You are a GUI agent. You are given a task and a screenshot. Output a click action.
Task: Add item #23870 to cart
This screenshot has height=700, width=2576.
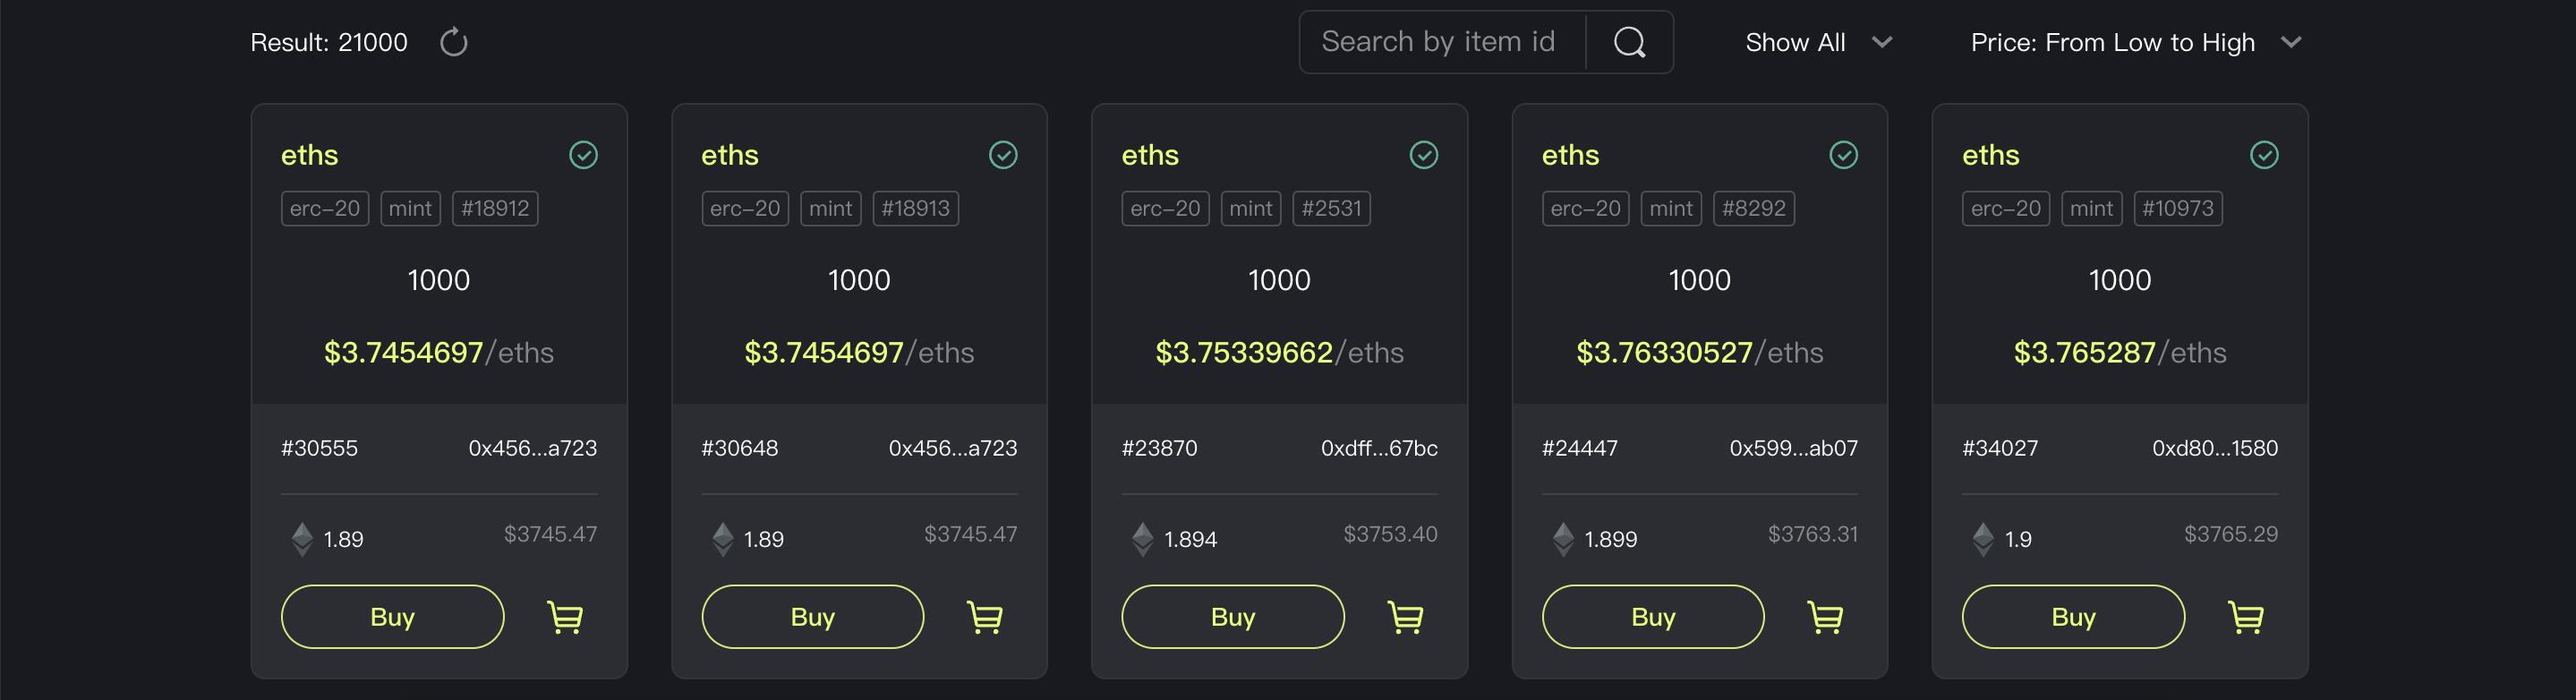[1406, 617]
